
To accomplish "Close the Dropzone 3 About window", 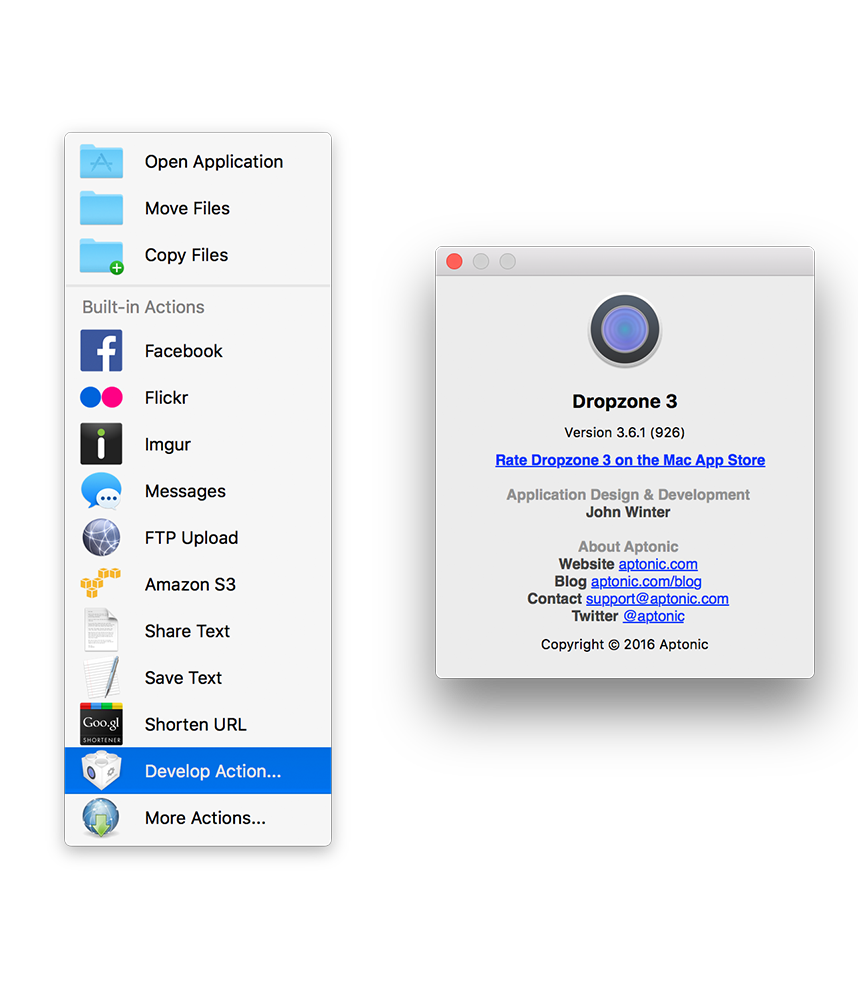I will click(454, 261).
